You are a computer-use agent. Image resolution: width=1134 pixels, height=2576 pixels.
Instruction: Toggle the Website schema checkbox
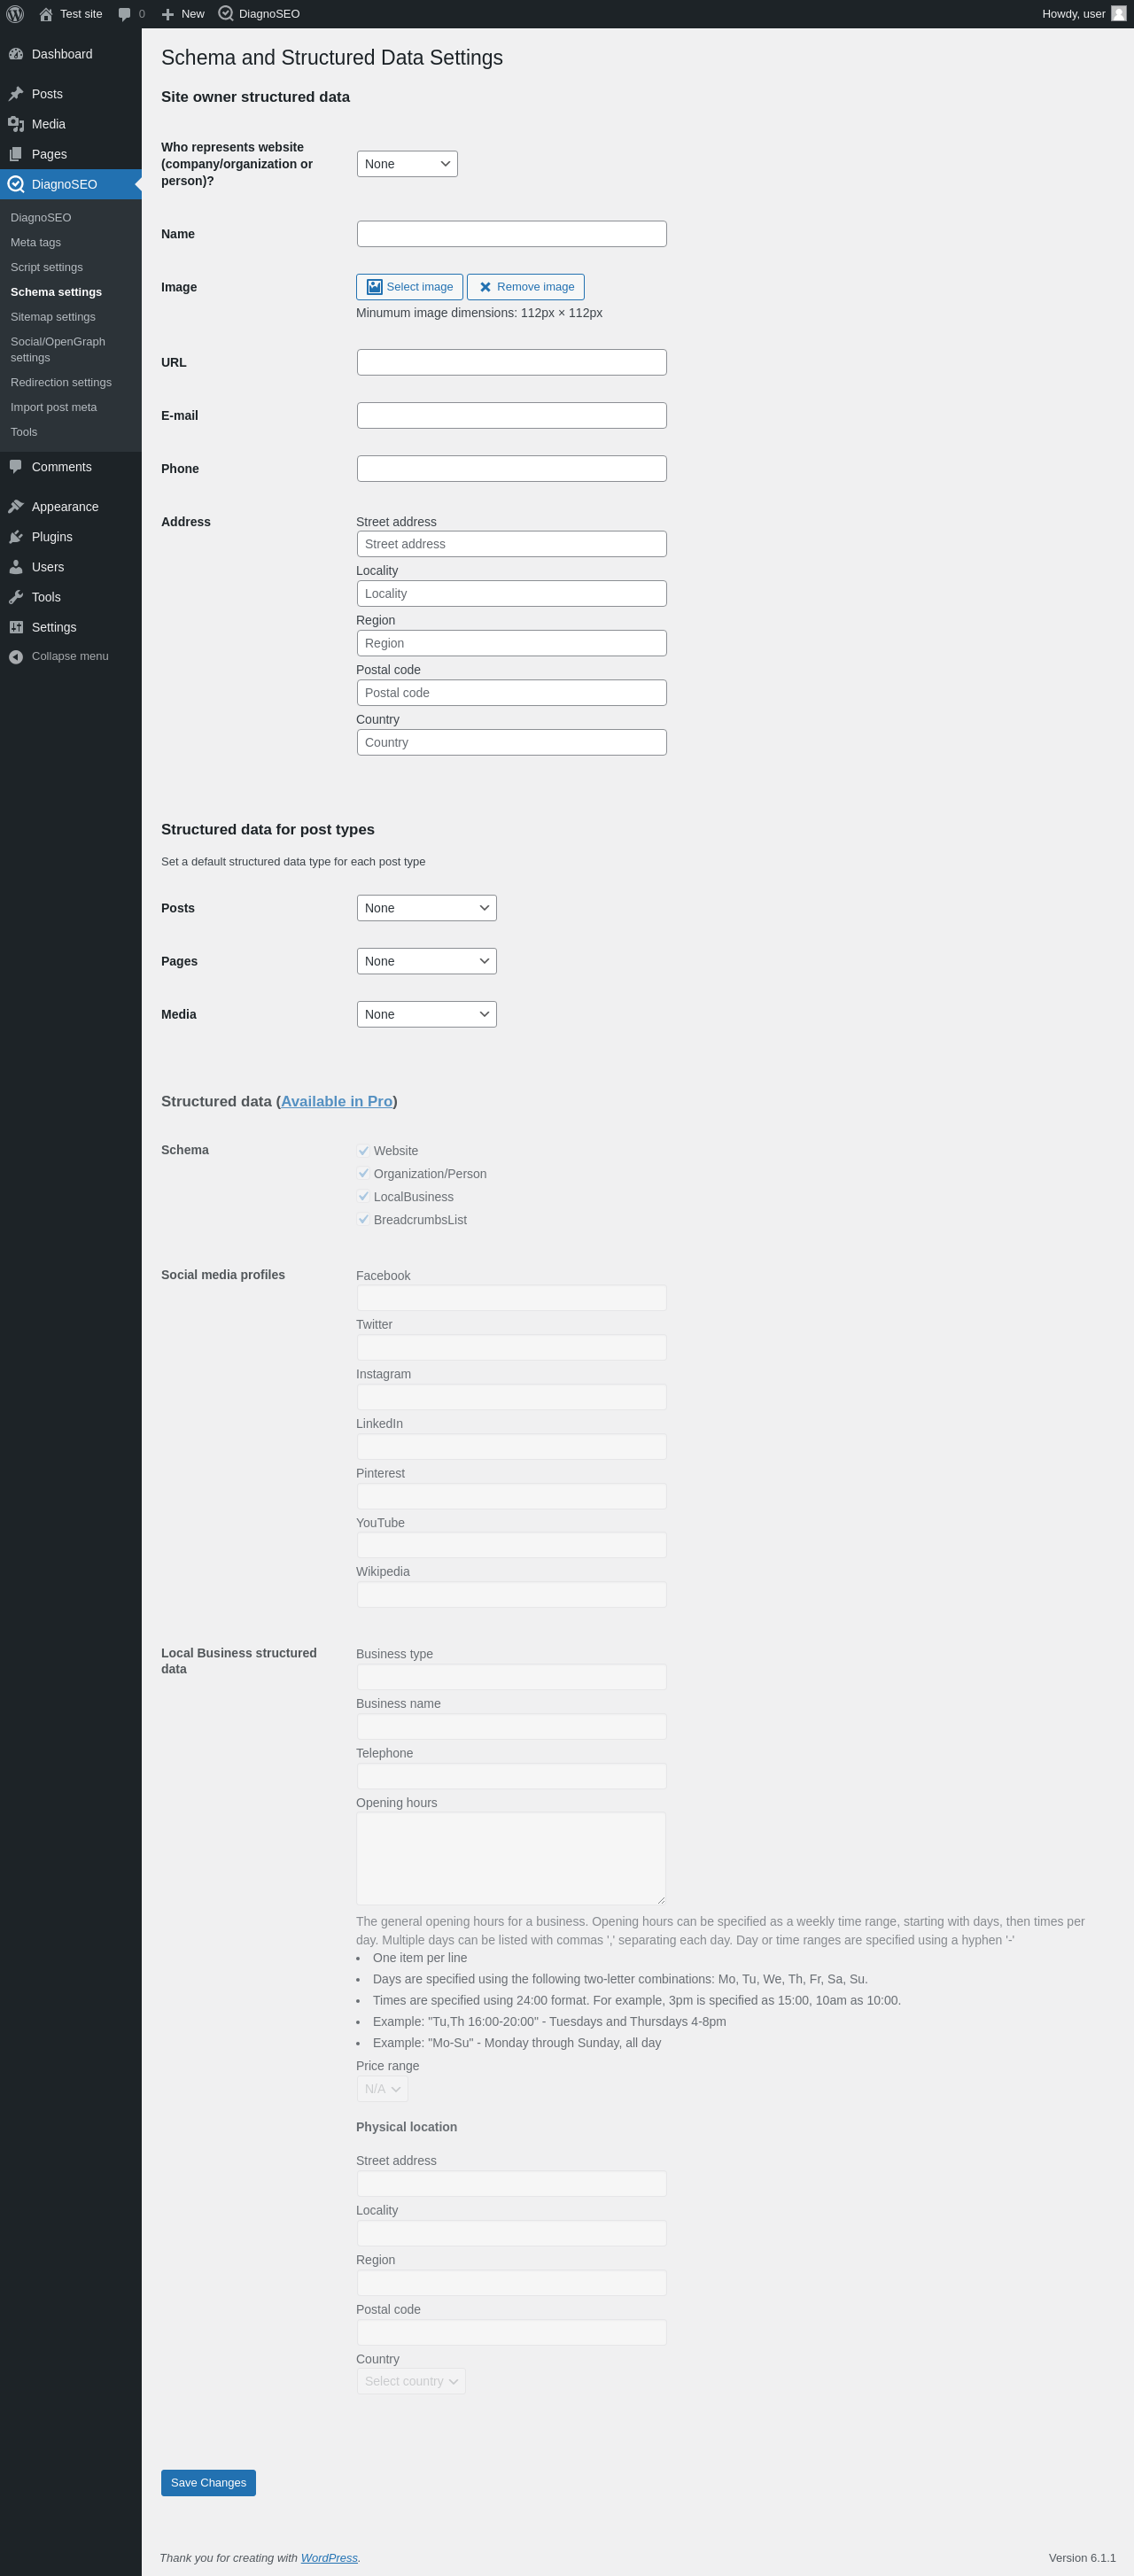(364, 1151)
